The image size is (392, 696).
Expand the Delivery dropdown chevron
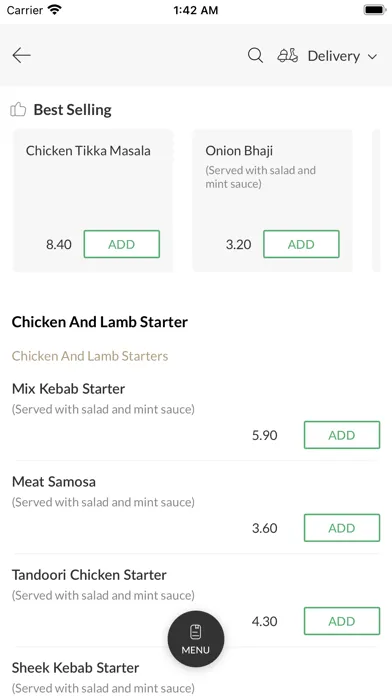372,57
